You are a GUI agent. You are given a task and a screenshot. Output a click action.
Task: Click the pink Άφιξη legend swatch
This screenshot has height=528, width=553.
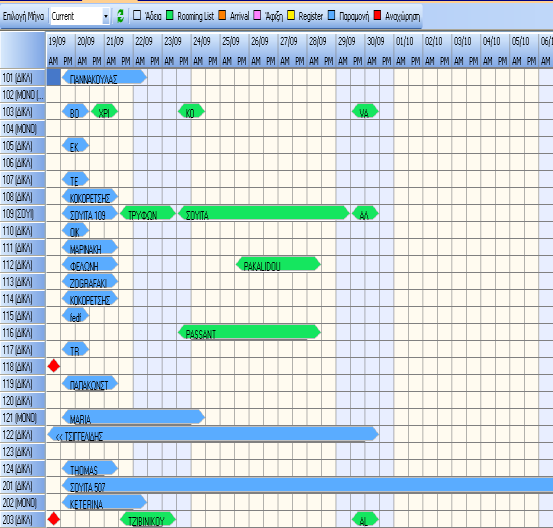pos(257,15)
